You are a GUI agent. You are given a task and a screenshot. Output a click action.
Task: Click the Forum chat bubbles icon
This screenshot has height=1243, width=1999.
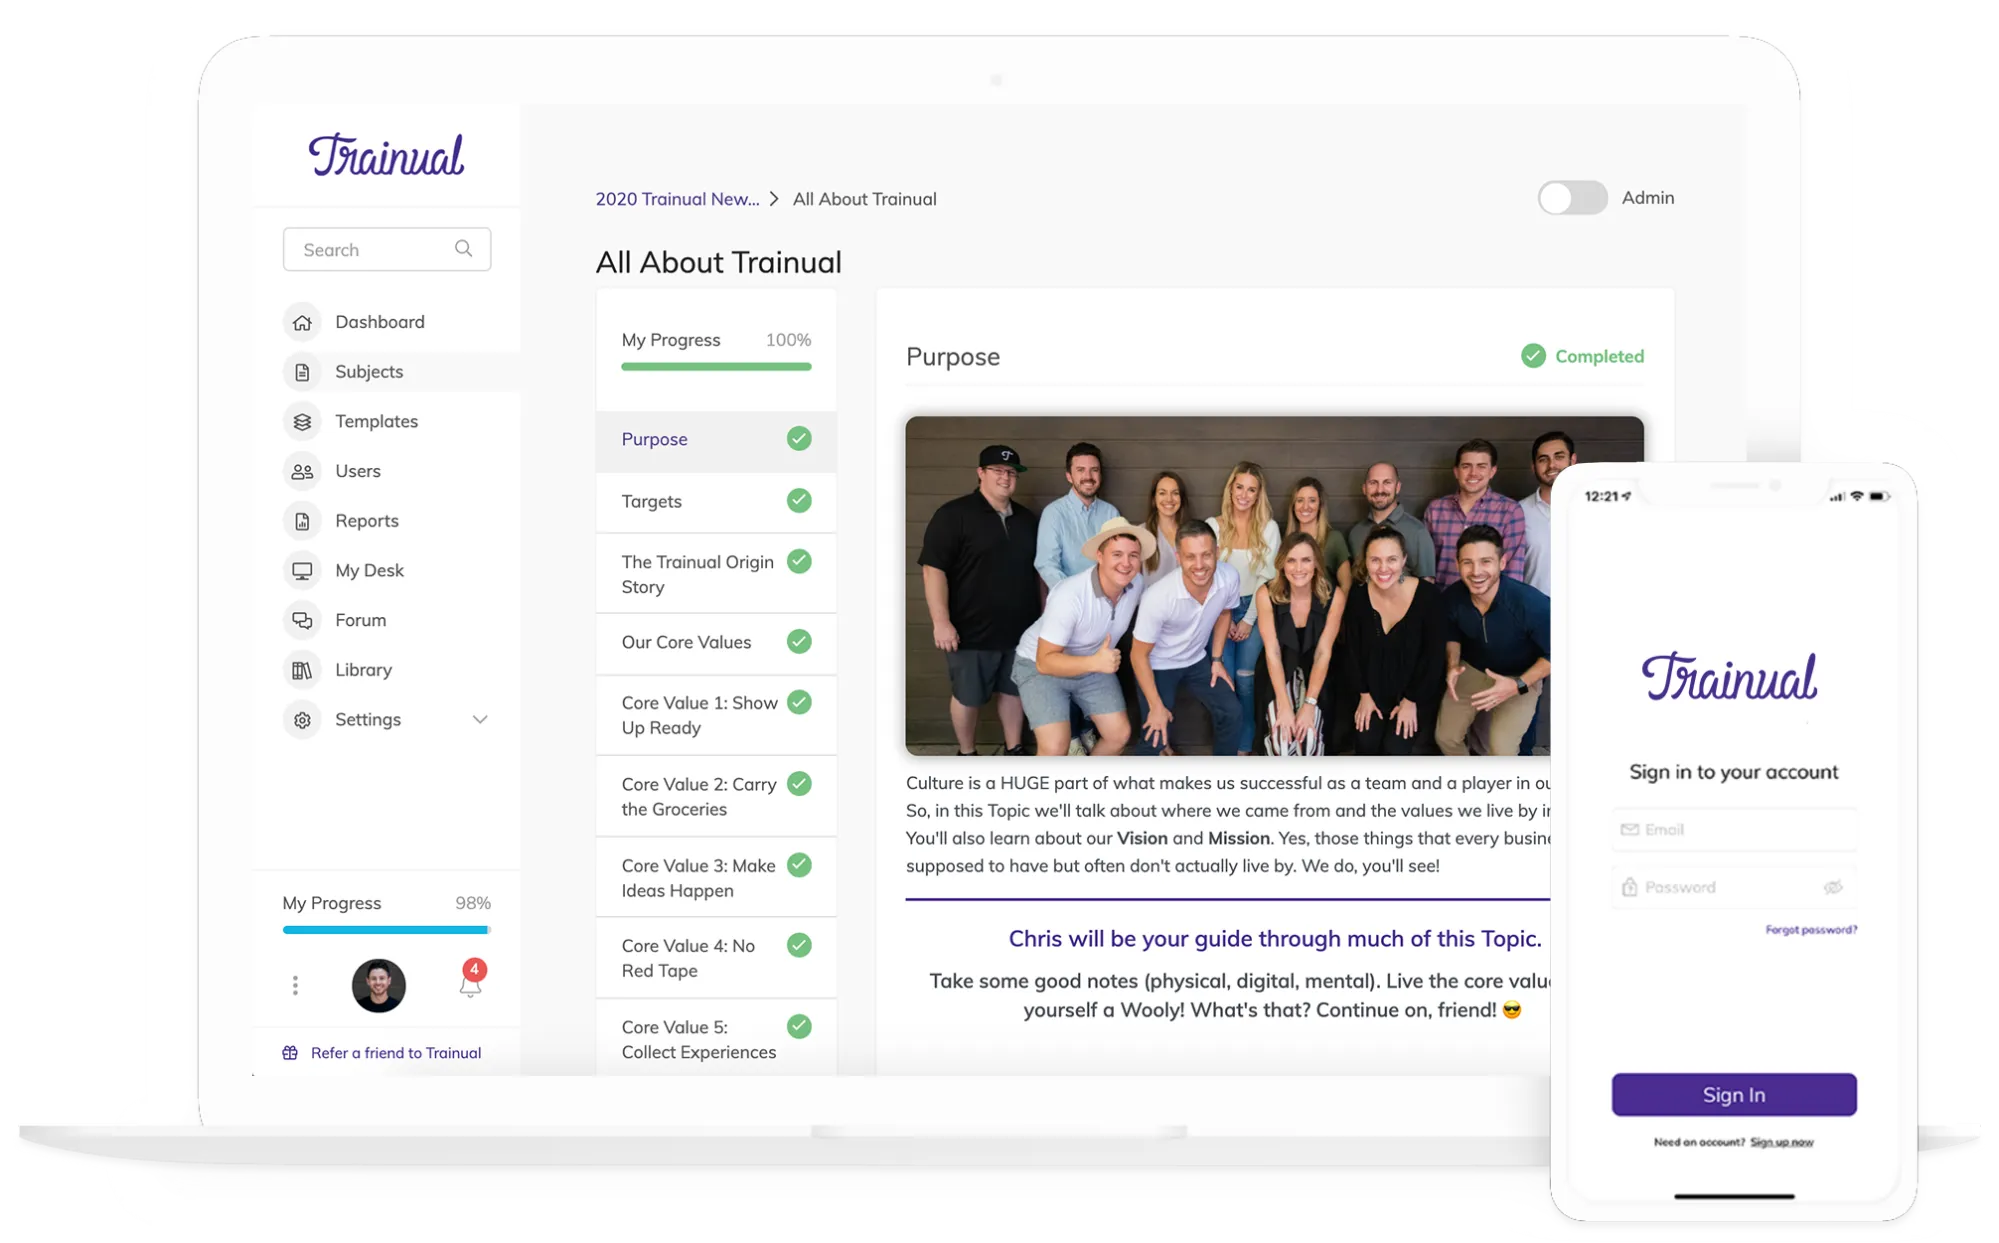coord(302,620)
